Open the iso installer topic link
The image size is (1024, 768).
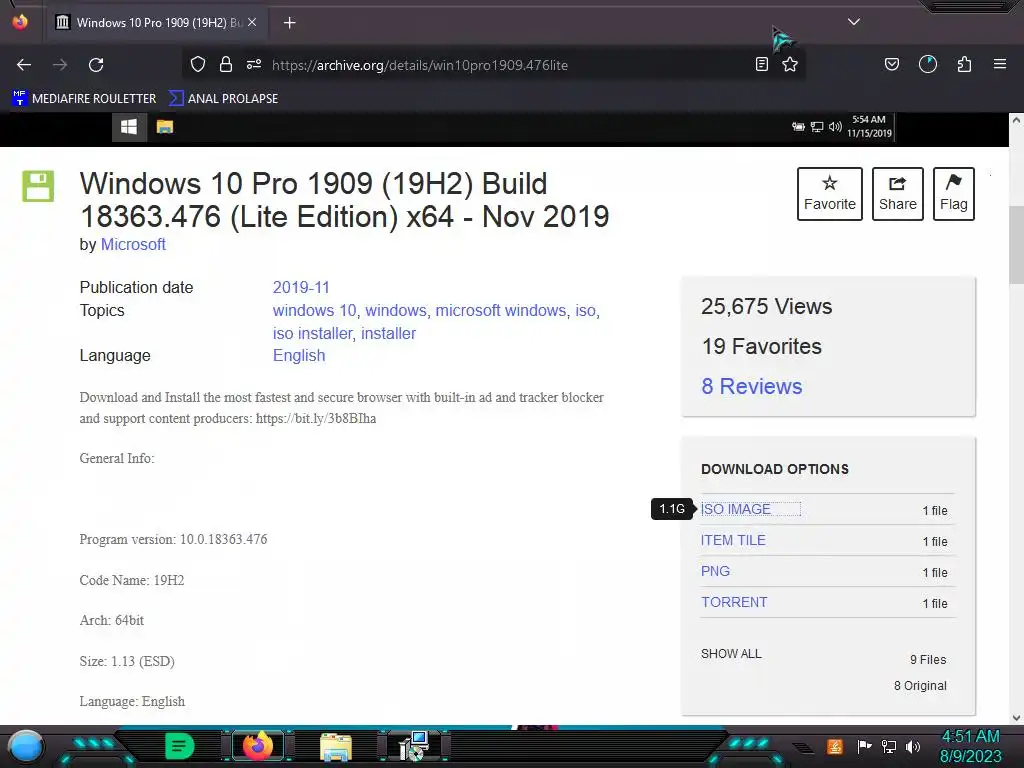pos(312,333)
